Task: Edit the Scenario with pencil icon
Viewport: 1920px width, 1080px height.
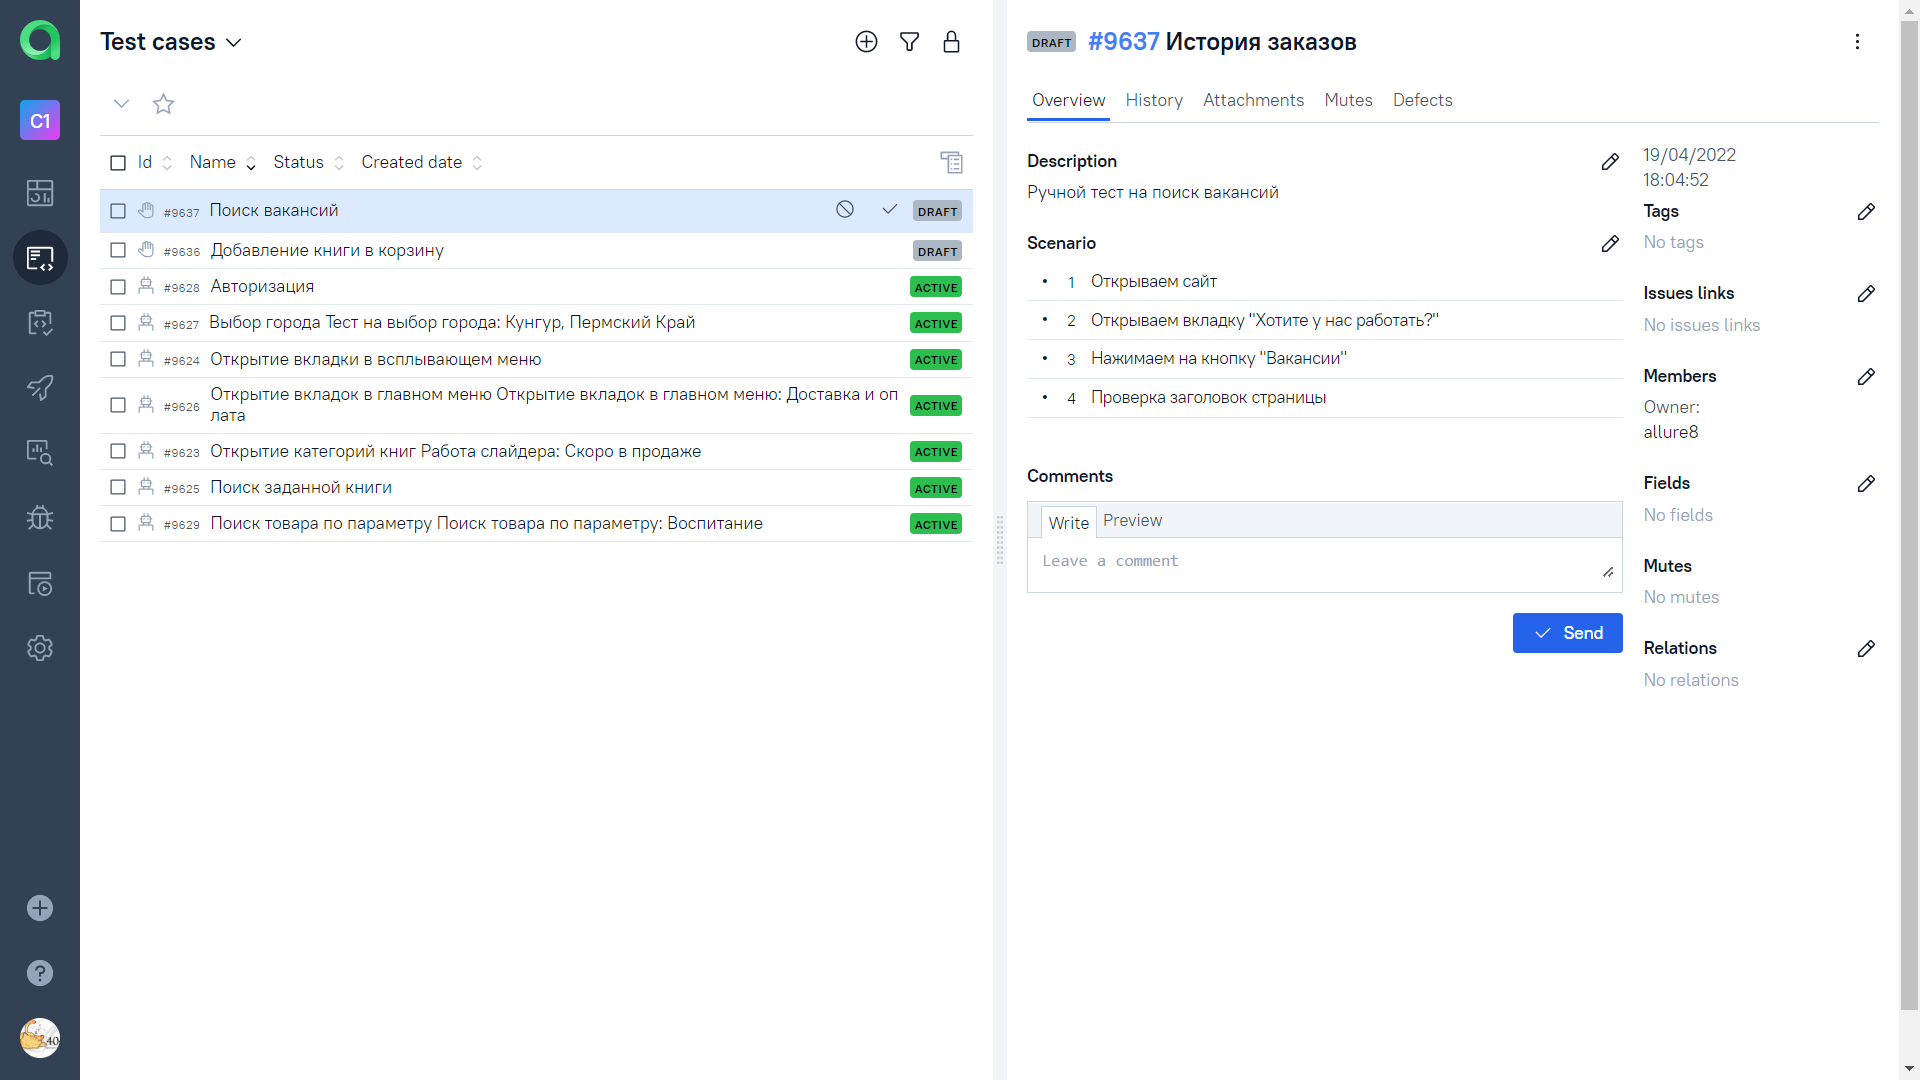Action: pyautogui.click(x=1609, y=244)
